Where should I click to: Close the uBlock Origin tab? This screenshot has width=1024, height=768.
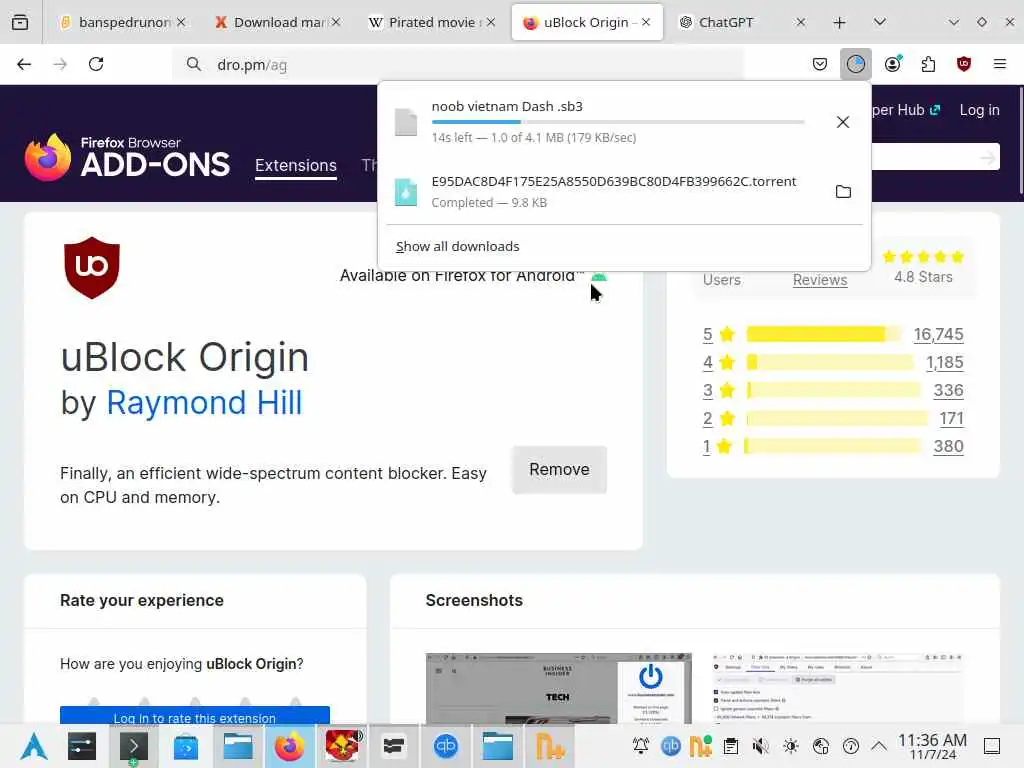tap(646, 22)
